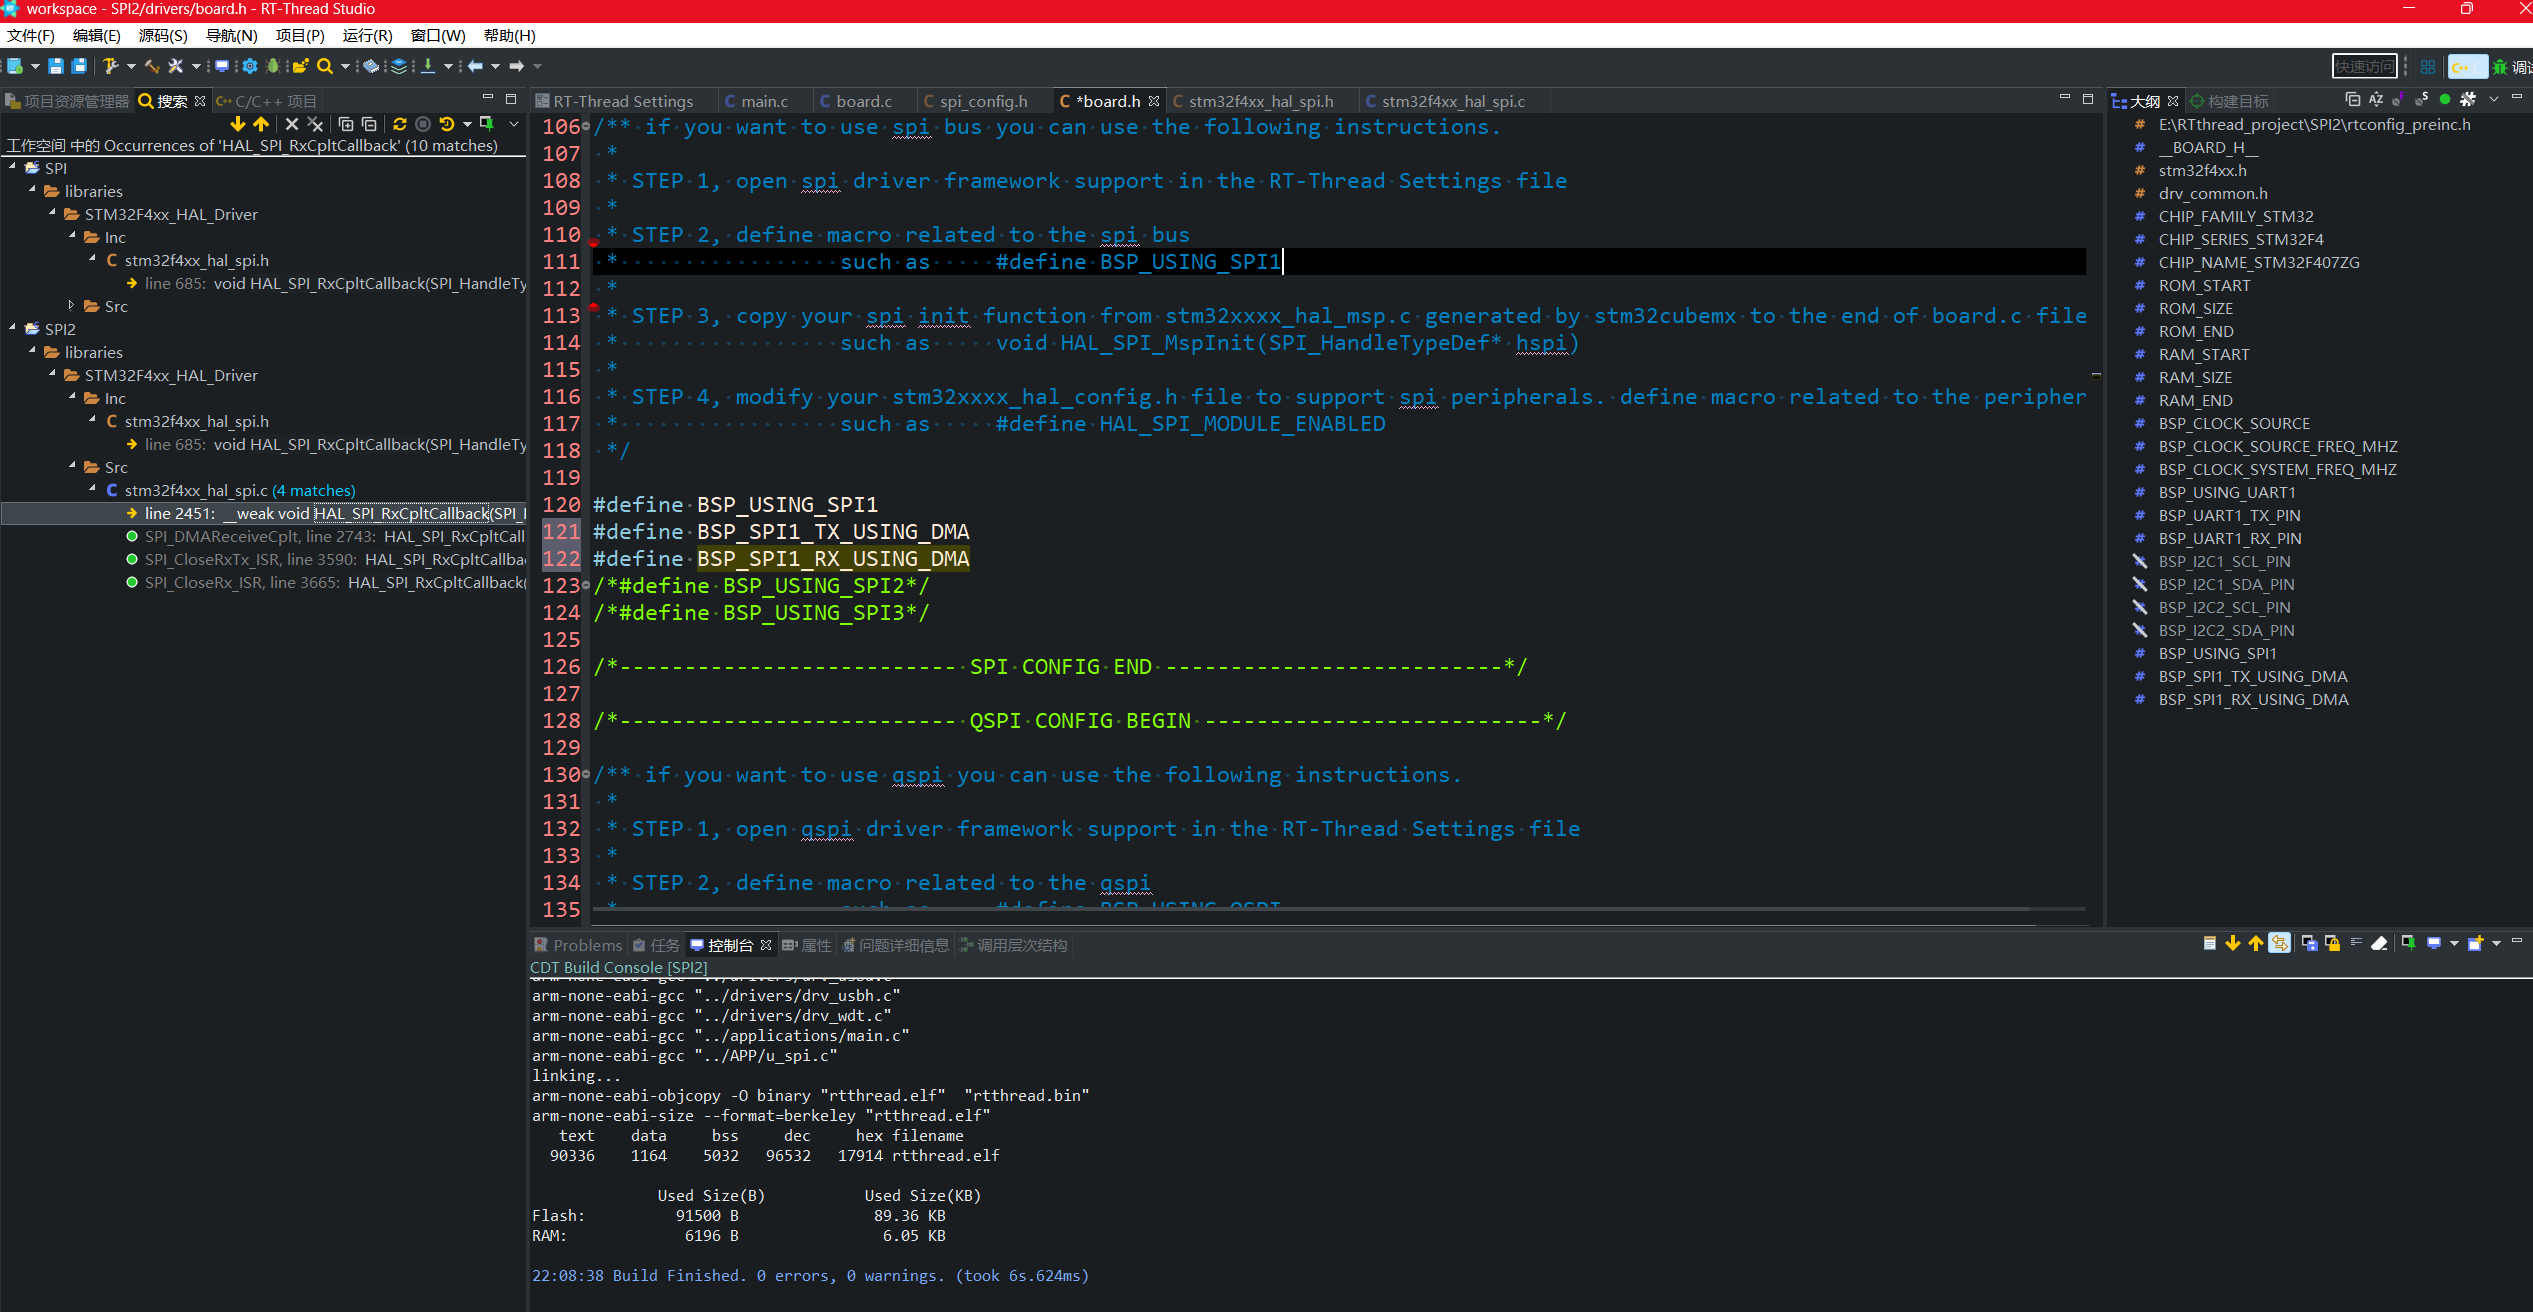The height and width of the screenshot is (1312, 2533).
Task: Start a build with the hammer icon
Action: tap(111, 66)
